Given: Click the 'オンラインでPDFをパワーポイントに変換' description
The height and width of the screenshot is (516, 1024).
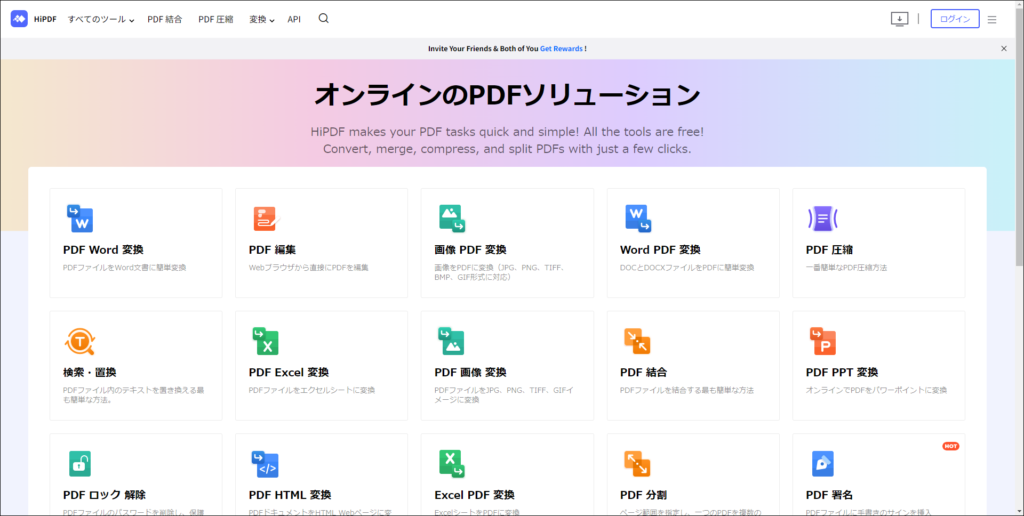Looking at the screenshot, I should click(876, 391).
